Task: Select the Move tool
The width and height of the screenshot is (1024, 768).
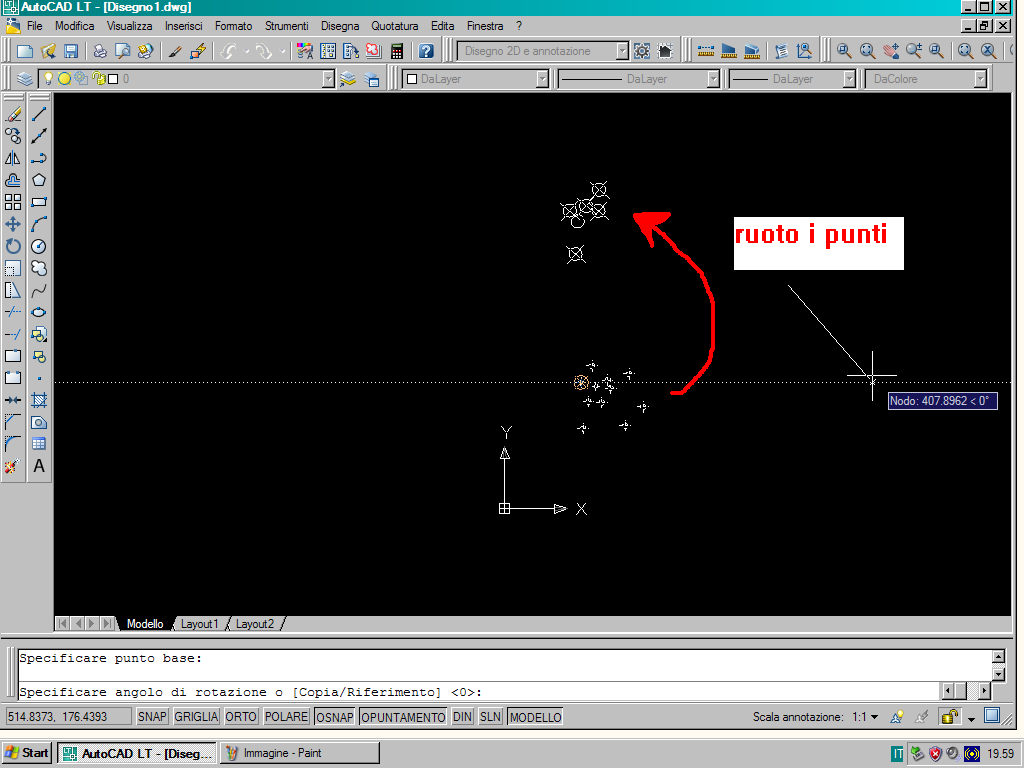Action: (x=13, y=224)
